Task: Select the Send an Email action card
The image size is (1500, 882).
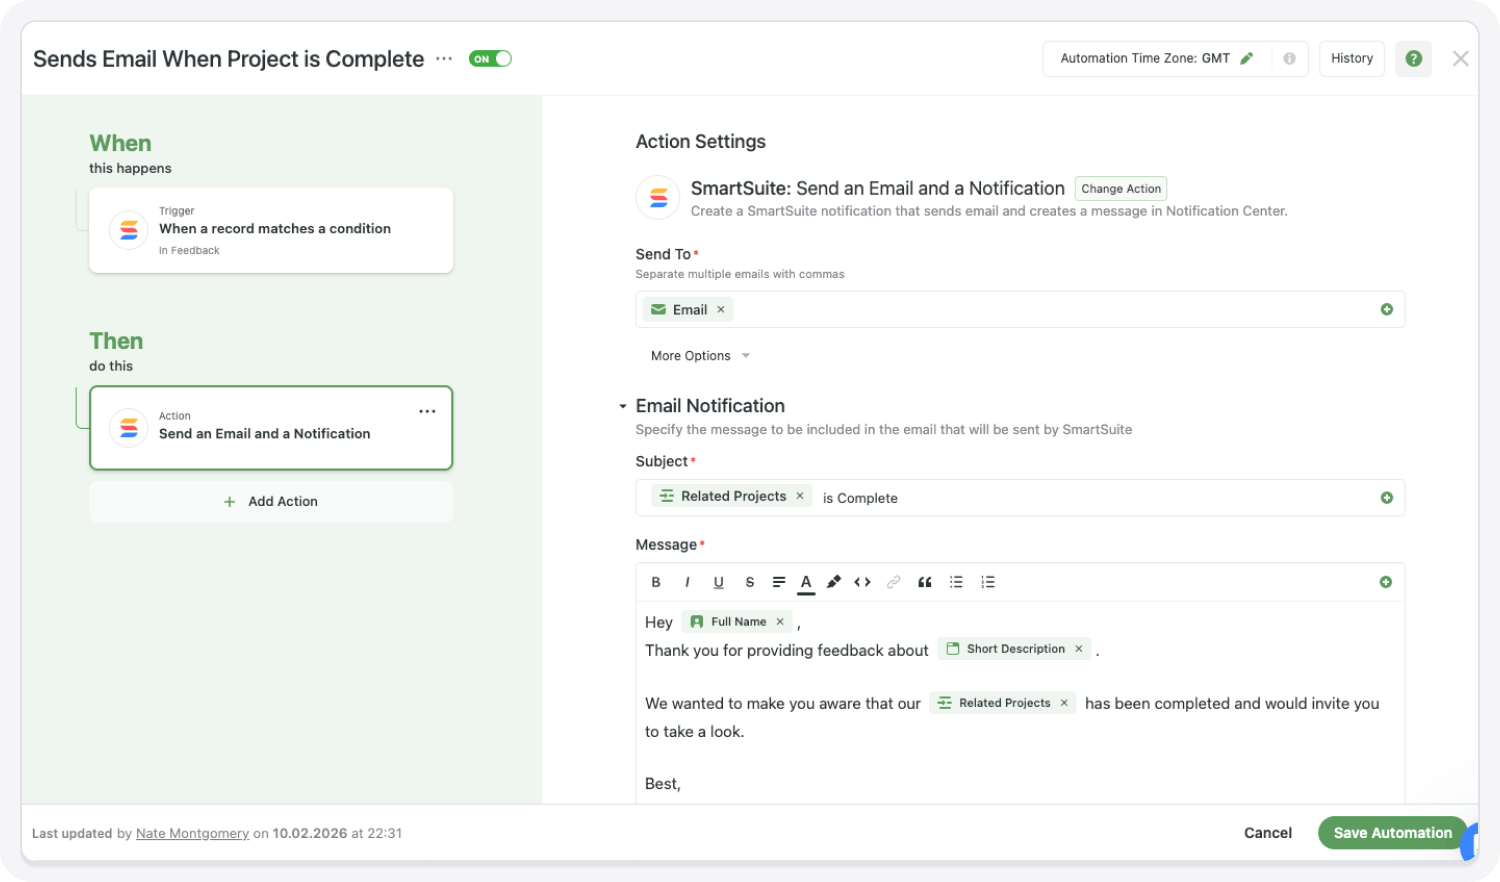Action: click(271, 428)
